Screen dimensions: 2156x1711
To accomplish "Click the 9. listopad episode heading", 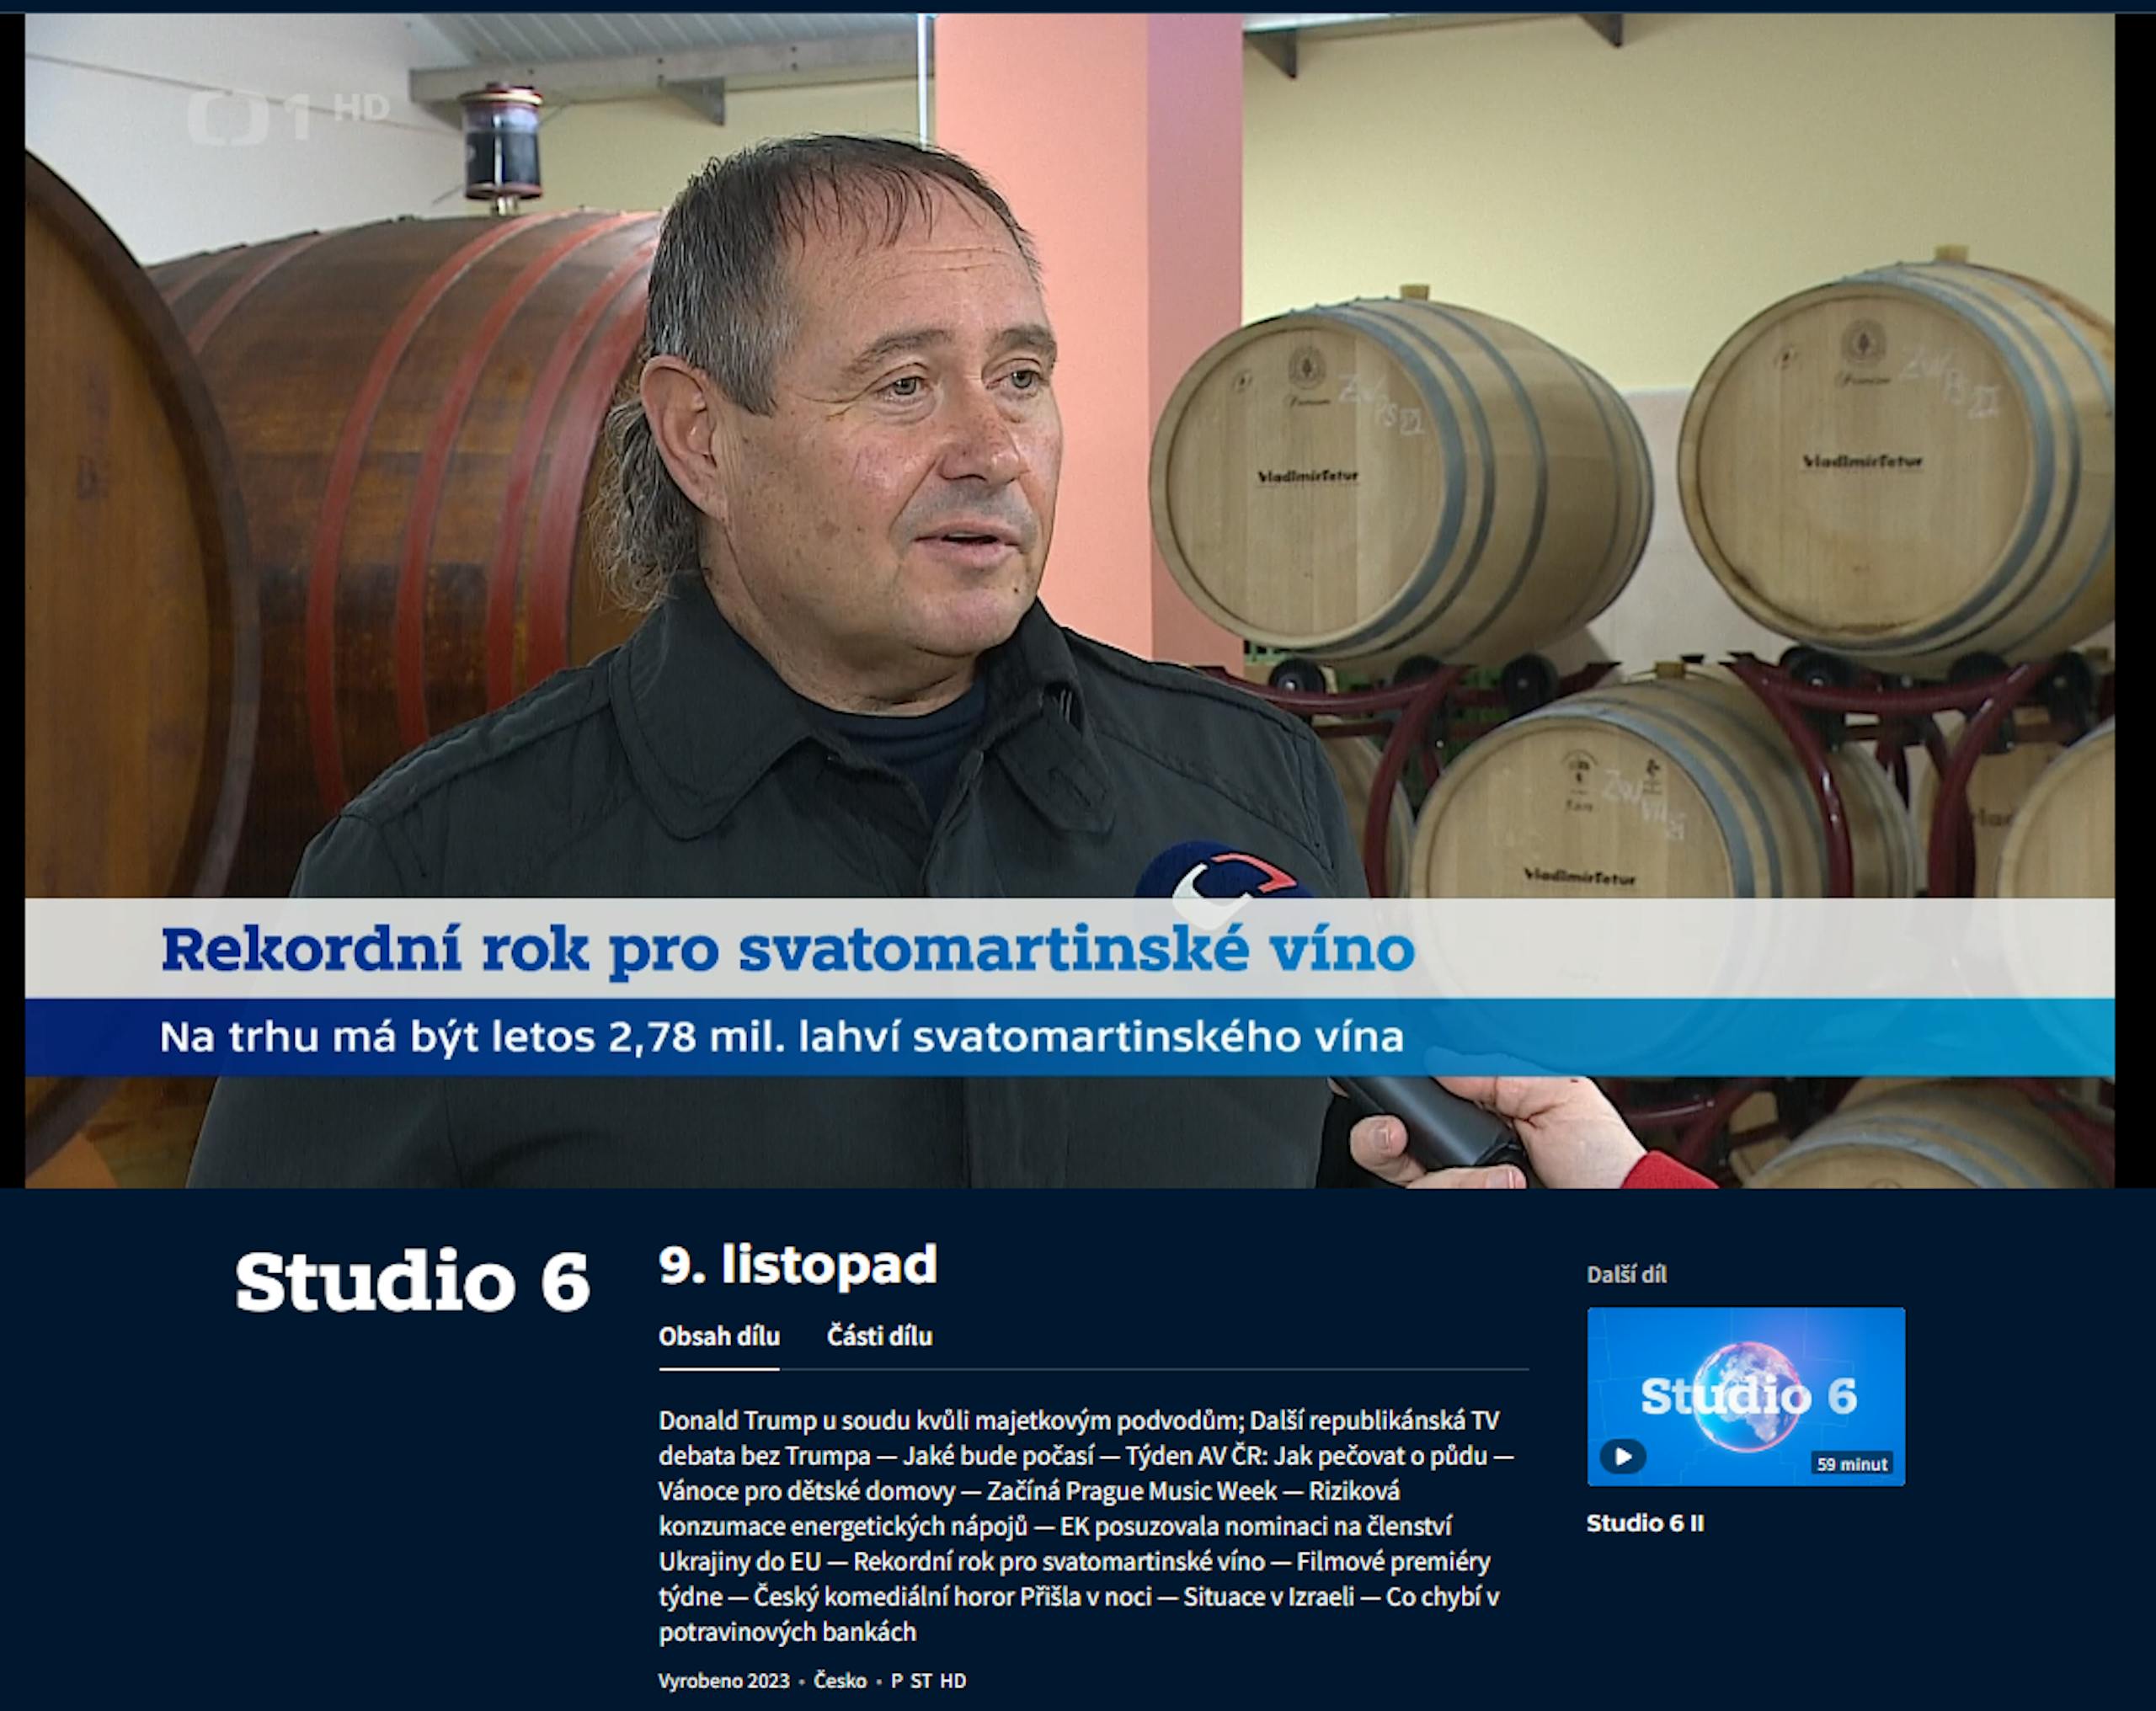I will coord(798,1265).
